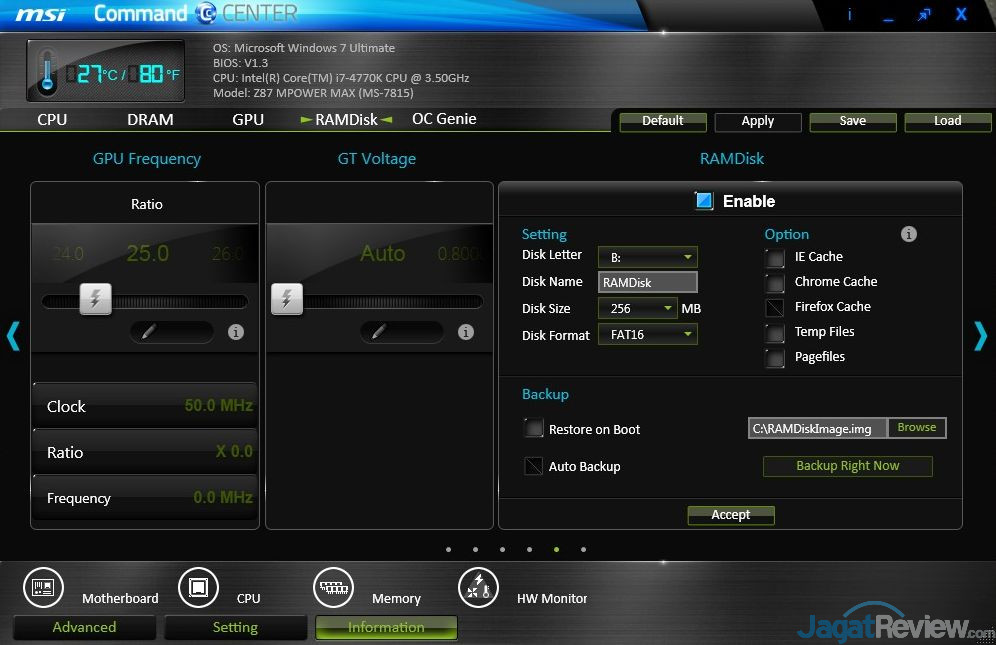Click the GT Voltage info icon

(x=465, y=332)
